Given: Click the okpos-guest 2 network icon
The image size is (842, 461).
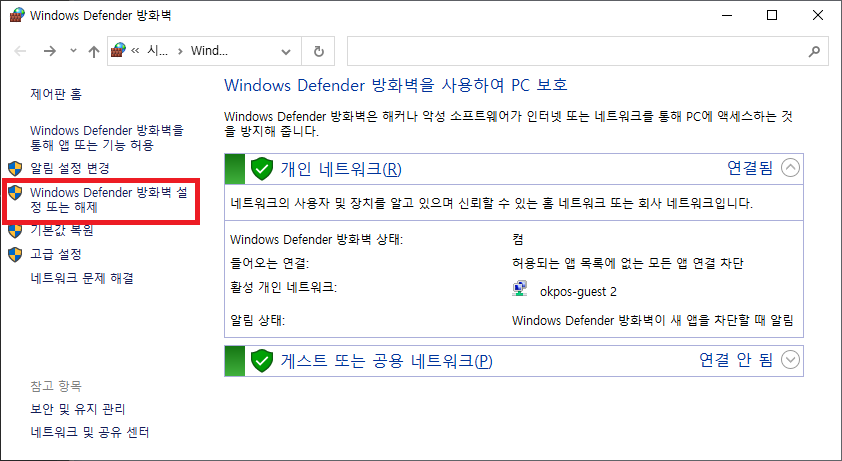Looking at the screenshot, I should coord(520,291).
